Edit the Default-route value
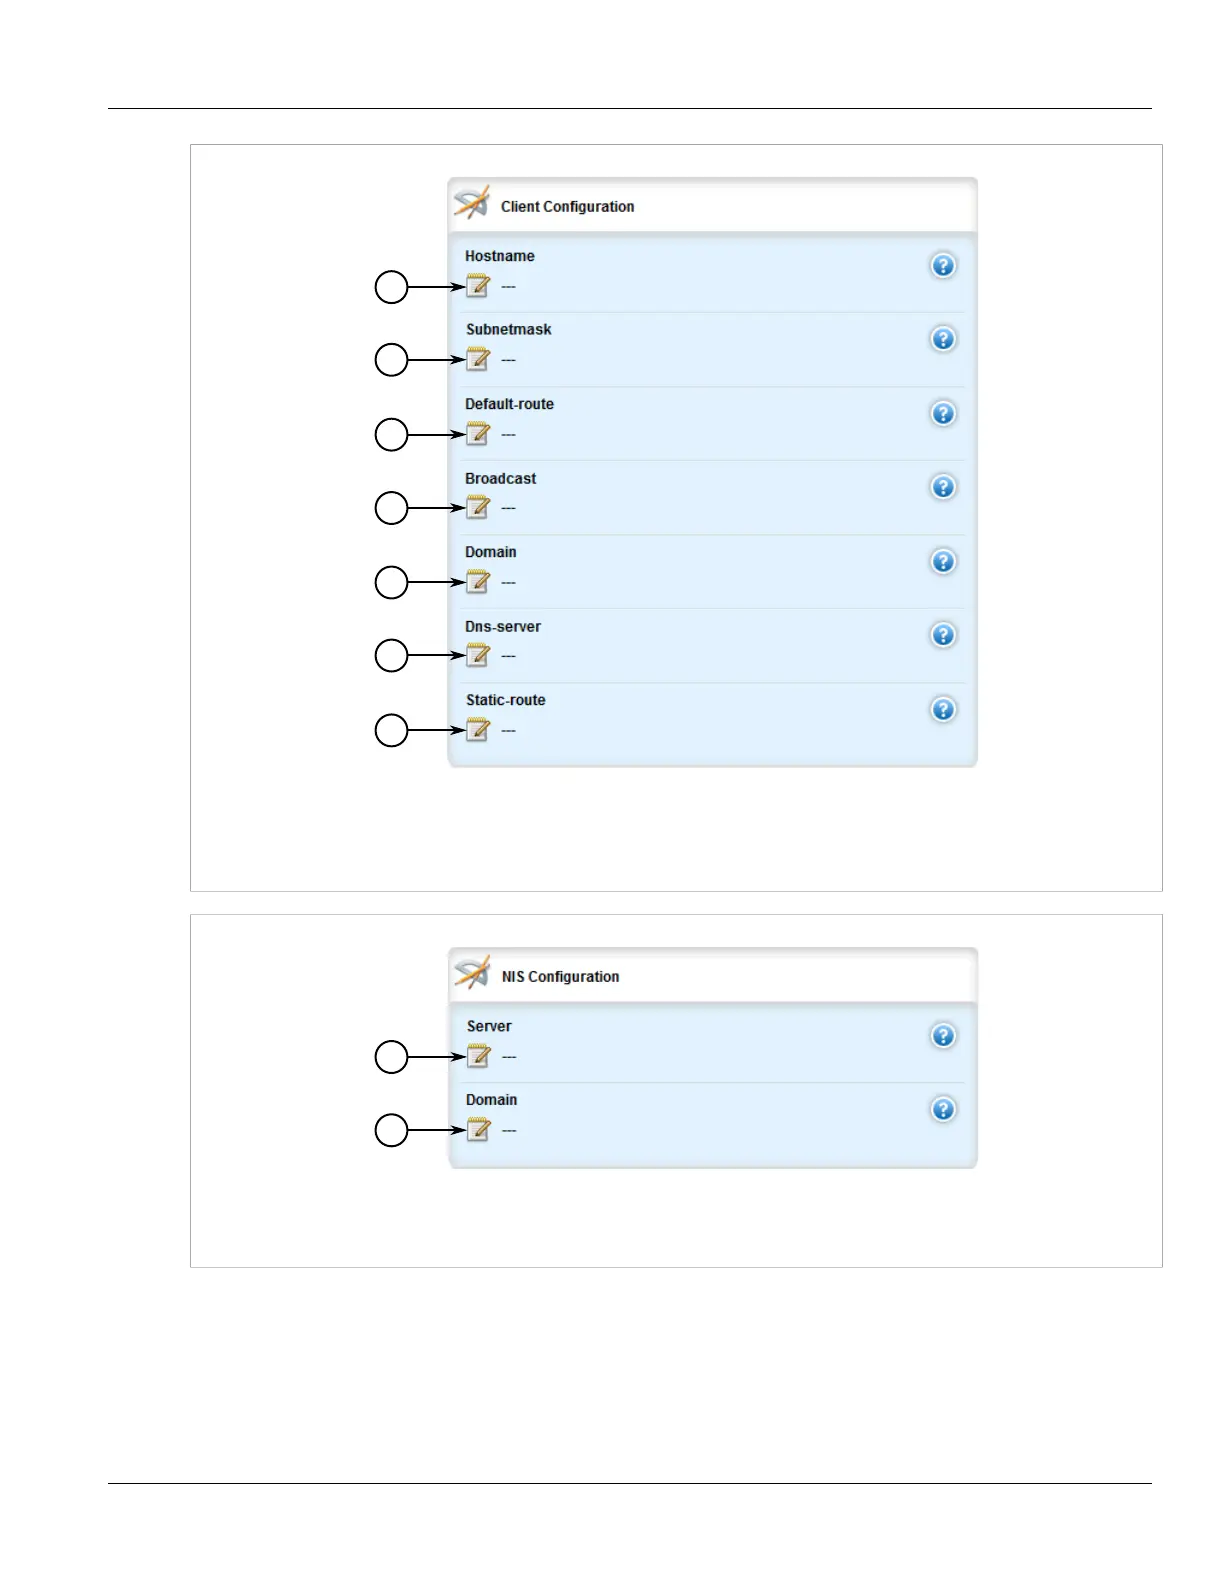Viewport: 1224px width, 1584px height. coord(478,434)
